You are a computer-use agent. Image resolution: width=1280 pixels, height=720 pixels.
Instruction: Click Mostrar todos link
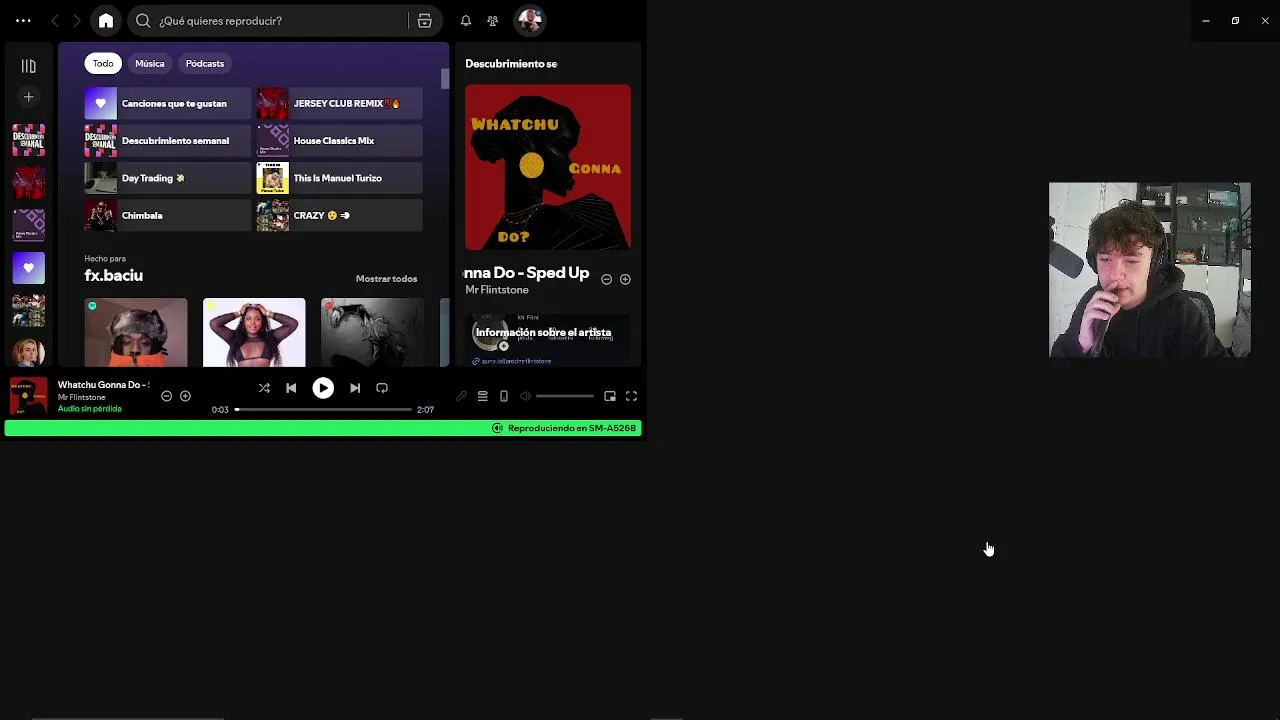click(x=386, y=279)
